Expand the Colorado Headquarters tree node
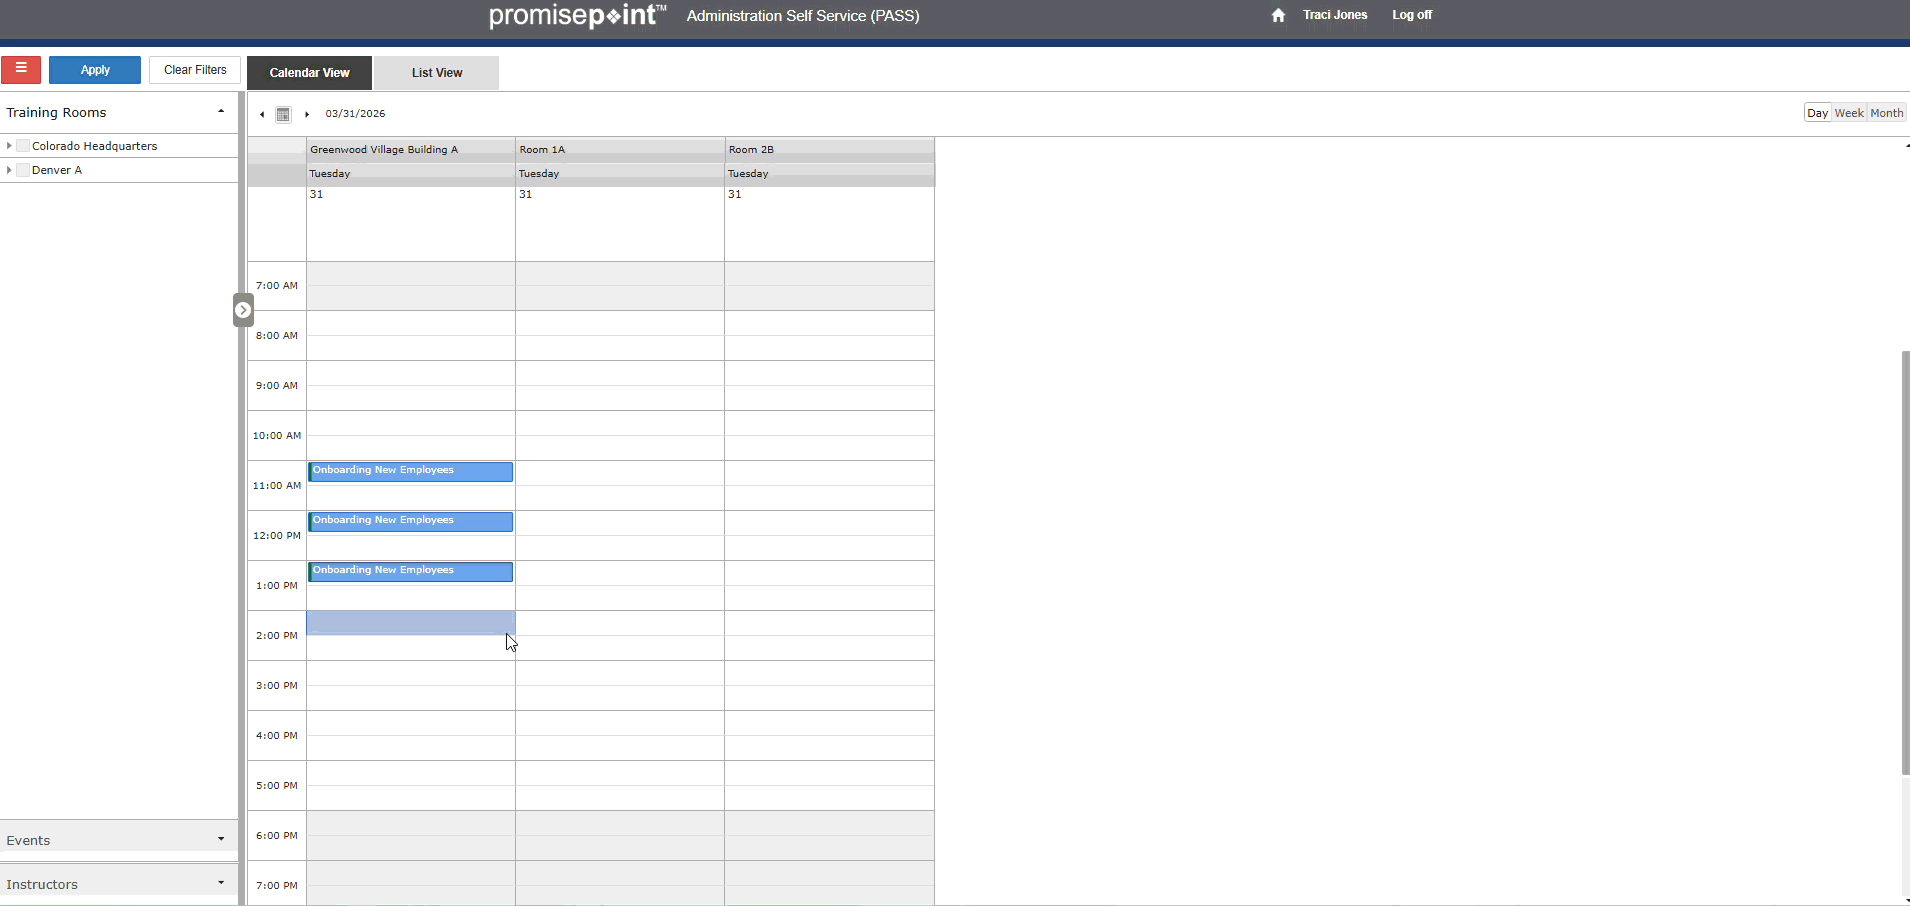 [x=9, y=146]
